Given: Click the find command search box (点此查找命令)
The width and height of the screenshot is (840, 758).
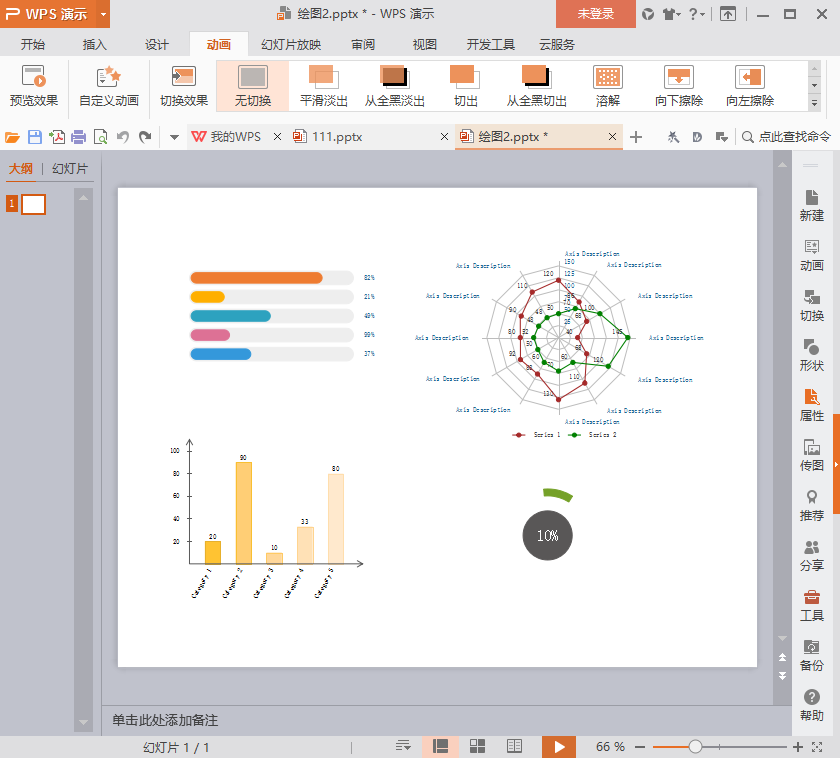Looking at the screenshot, I should click(786, 137).
